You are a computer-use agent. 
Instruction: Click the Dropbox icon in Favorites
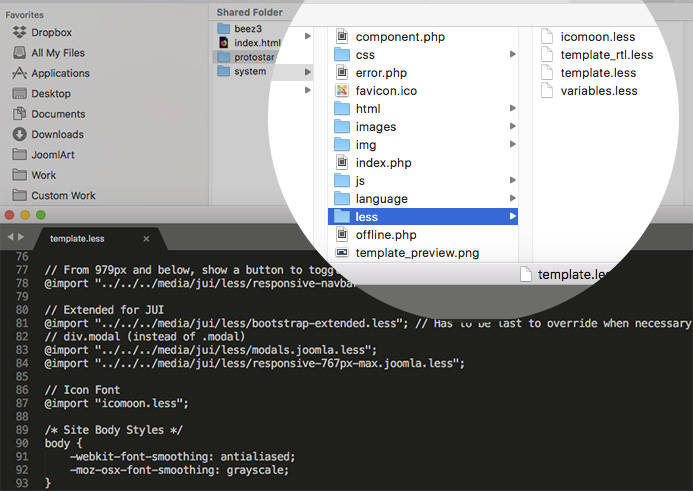coord(20,32)
